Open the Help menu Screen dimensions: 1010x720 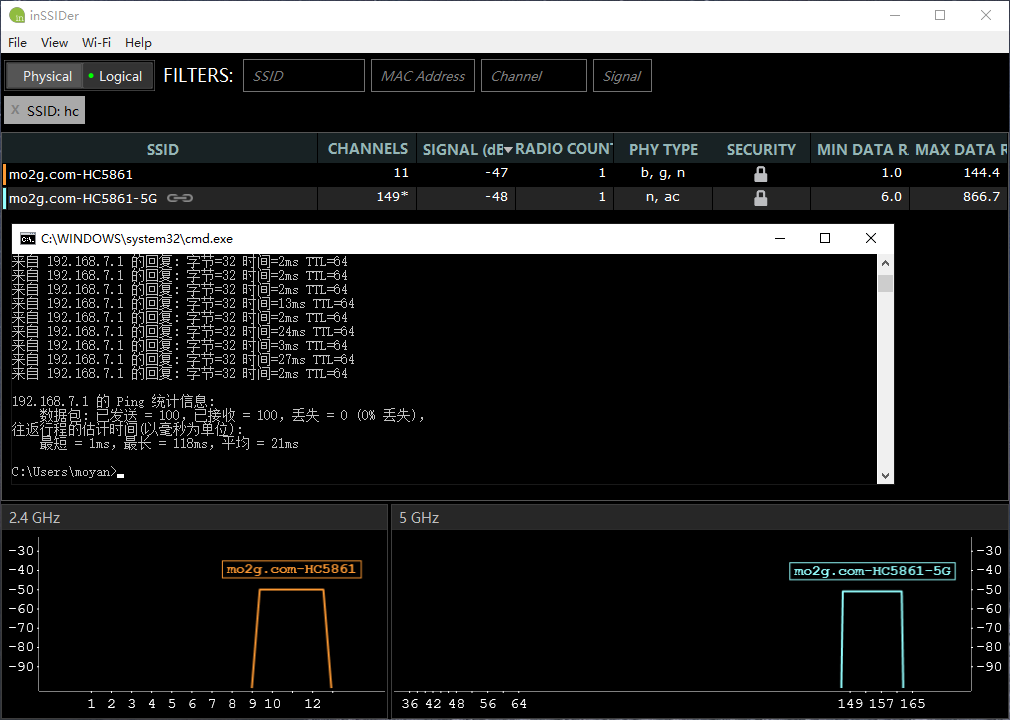(138, 43)
